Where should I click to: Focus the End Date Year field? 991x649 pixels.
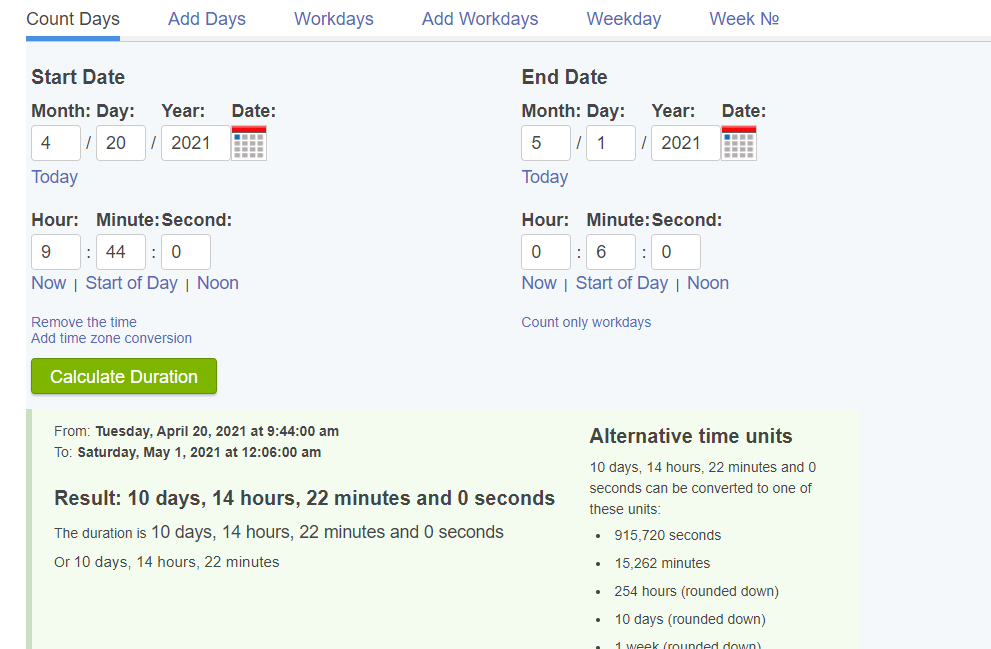[686, 143]
